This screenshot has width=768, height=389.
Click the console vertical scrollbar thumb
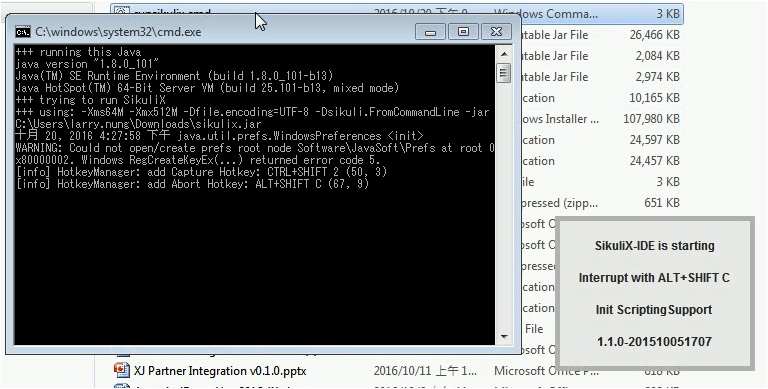pyautogui.click(x=504, y=73)
